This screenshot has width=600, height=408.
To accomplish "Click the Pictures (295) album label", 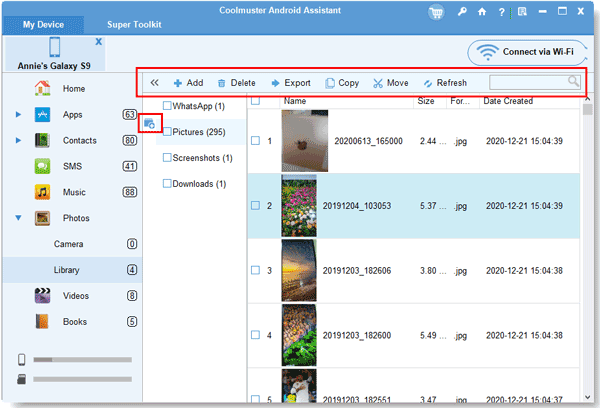I will (199, 132).
